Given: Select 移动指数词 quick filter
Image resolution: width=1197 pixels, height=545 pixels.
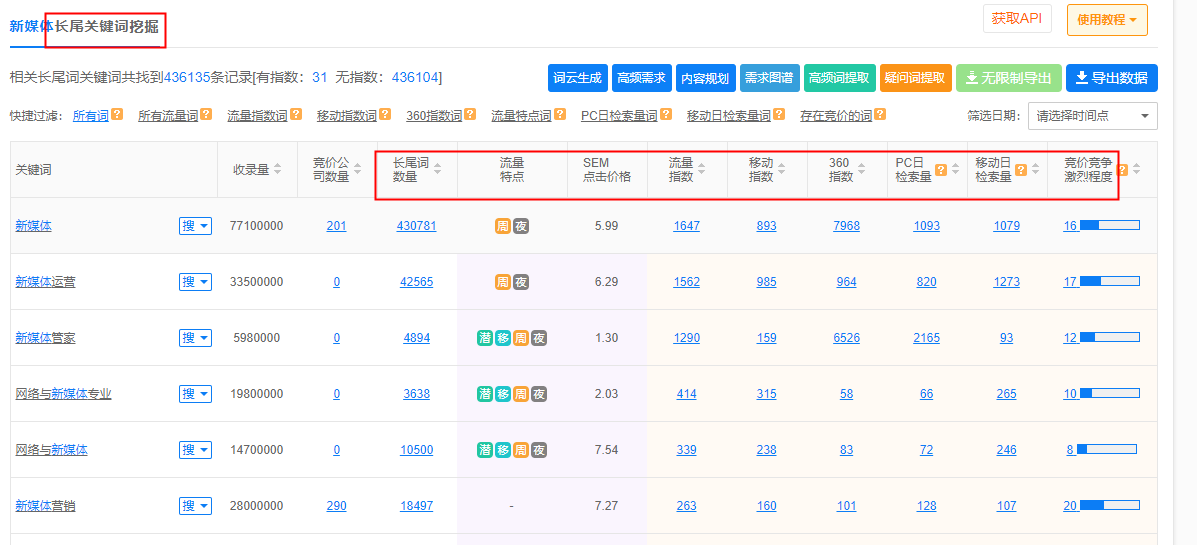Looking at the screenshot, I should pyautogui.click(x=347, y=116).
